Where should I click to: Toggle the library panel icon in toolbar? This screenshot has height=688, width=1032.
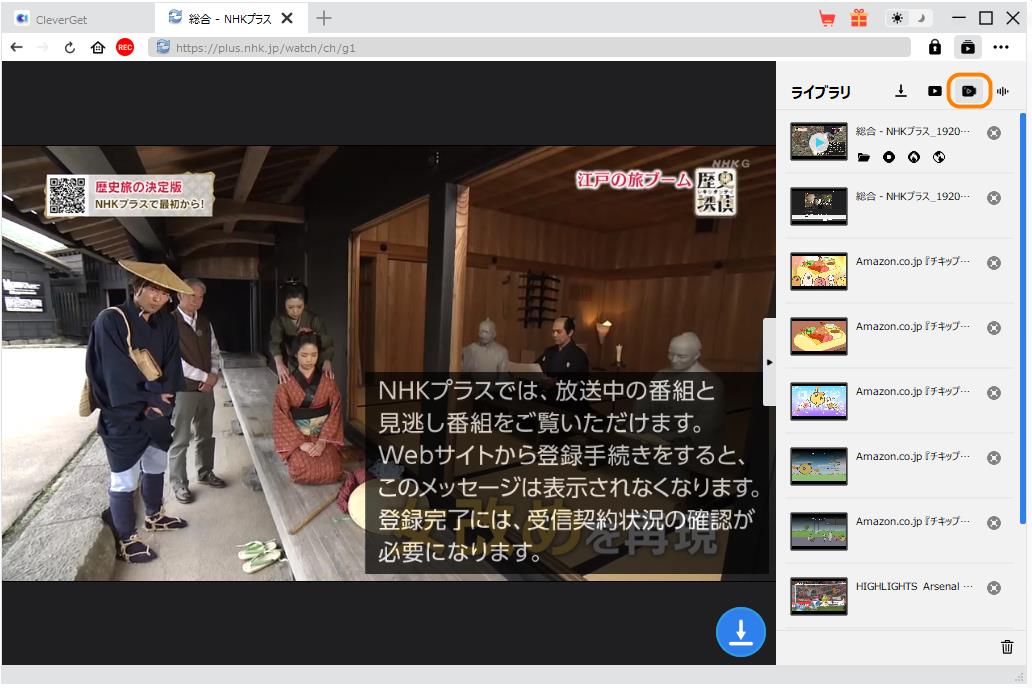pyautogui.click(x=968, y=47)
